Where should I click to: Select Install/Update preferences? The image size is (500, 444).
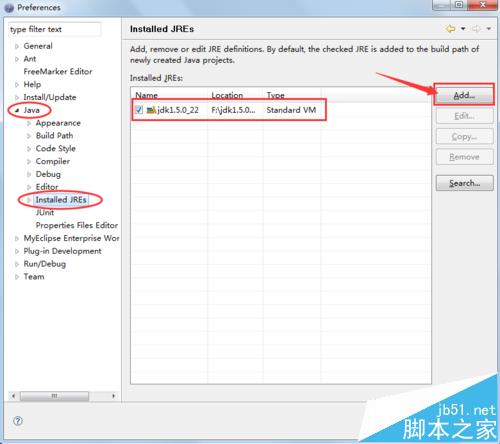50,97
